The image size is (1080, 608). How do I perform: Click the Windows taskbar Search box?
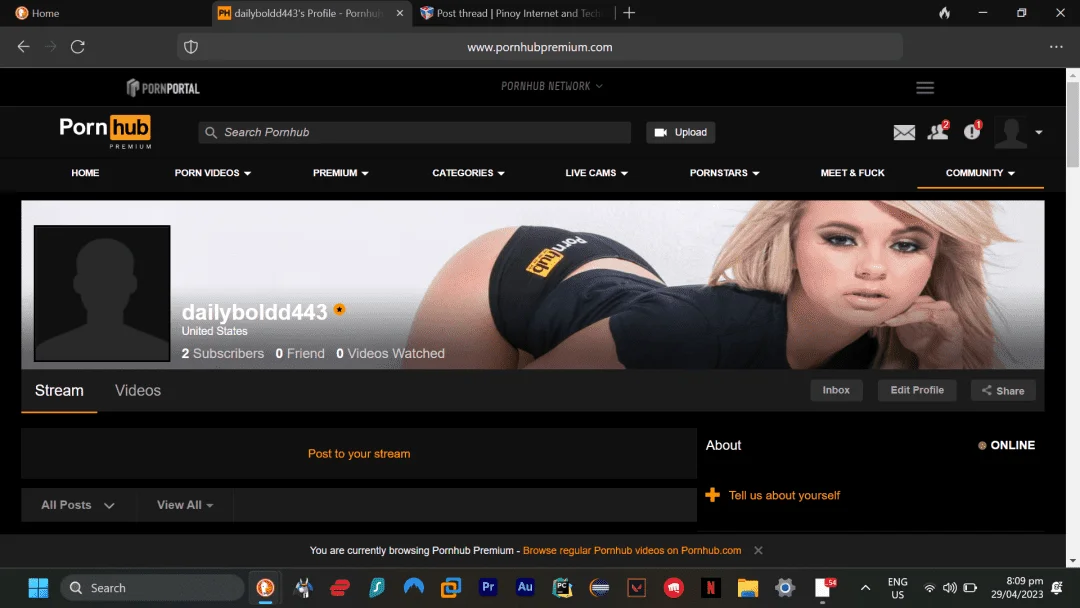coord(152,587)
